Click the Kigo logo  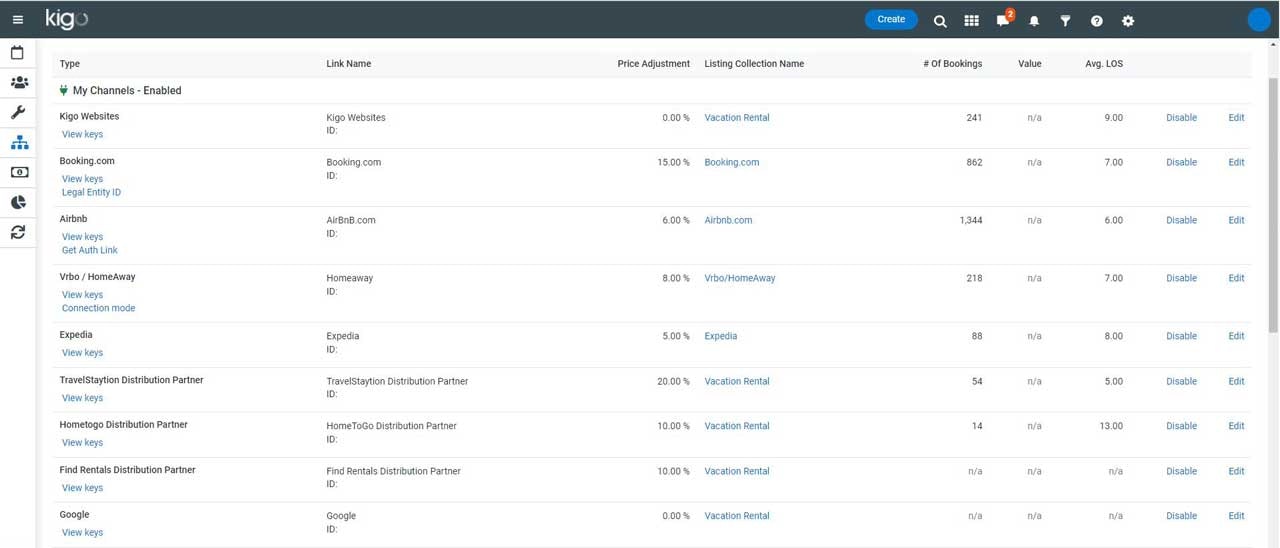[67, 19]
